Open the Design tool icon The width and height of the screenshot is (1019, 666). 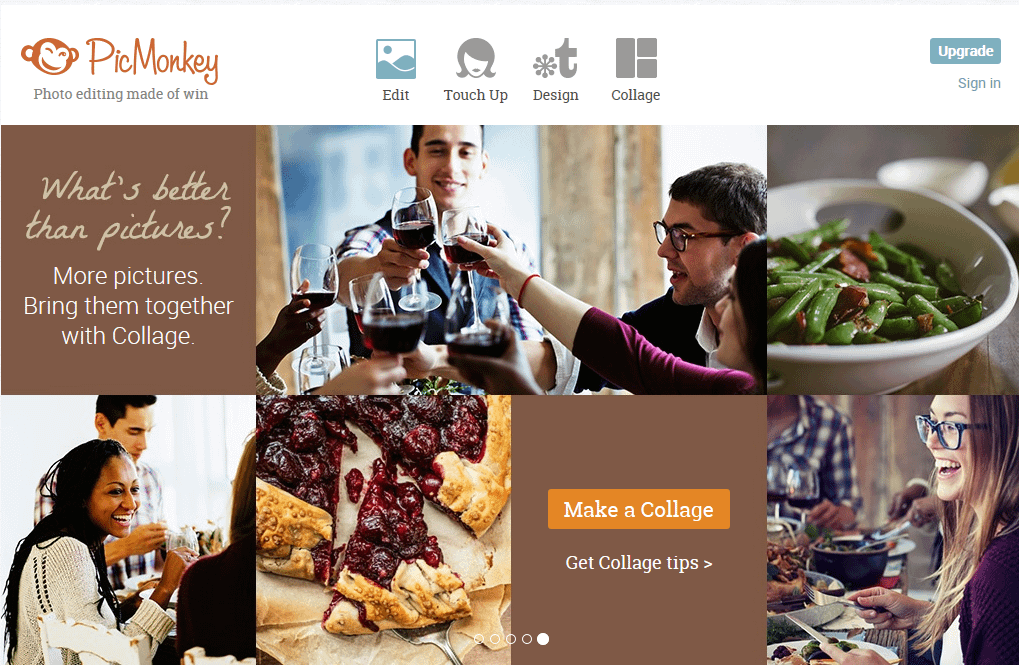555,58
